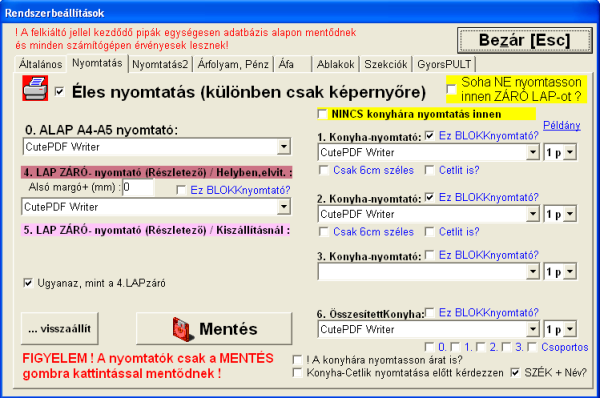The image size is (600, 398).
Task: Toggle BLOKKnyomtató for 2. Konyha-nyomtató
Action: coord(430,197)
